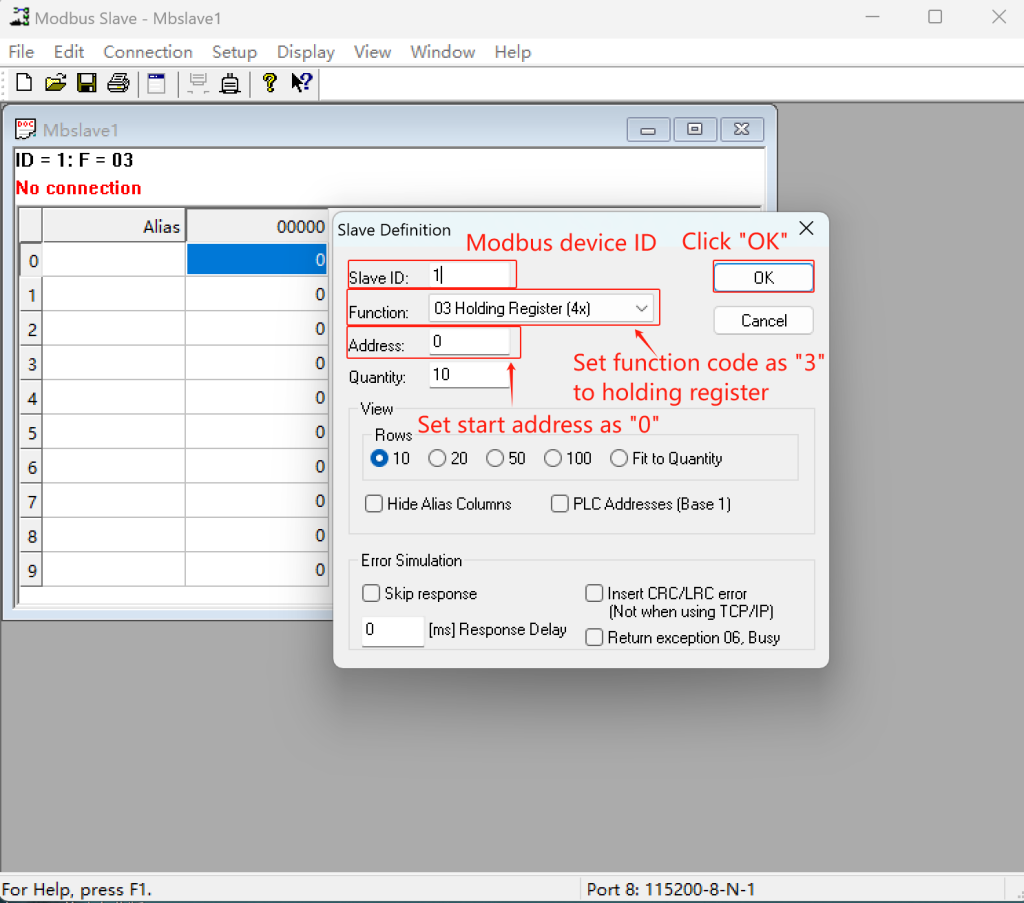Open the Connection menu
The height and width of the screenshot is (903, 1024).
(147, 52)
